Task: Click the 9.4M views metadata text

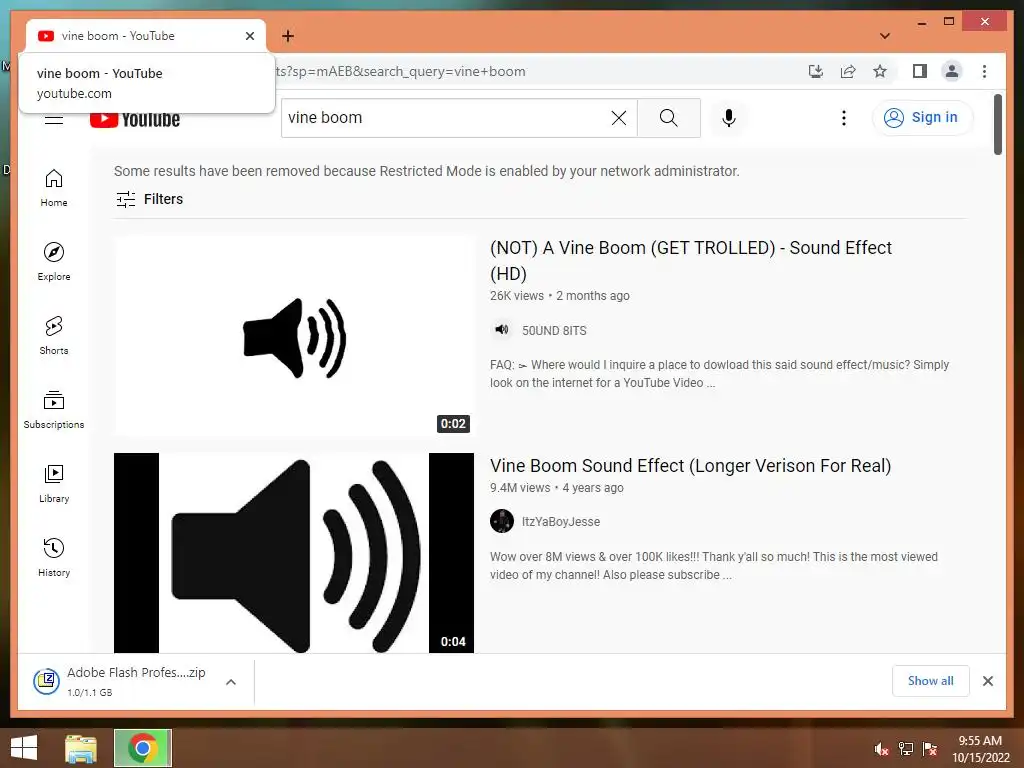Action: (x=520, y=488)
